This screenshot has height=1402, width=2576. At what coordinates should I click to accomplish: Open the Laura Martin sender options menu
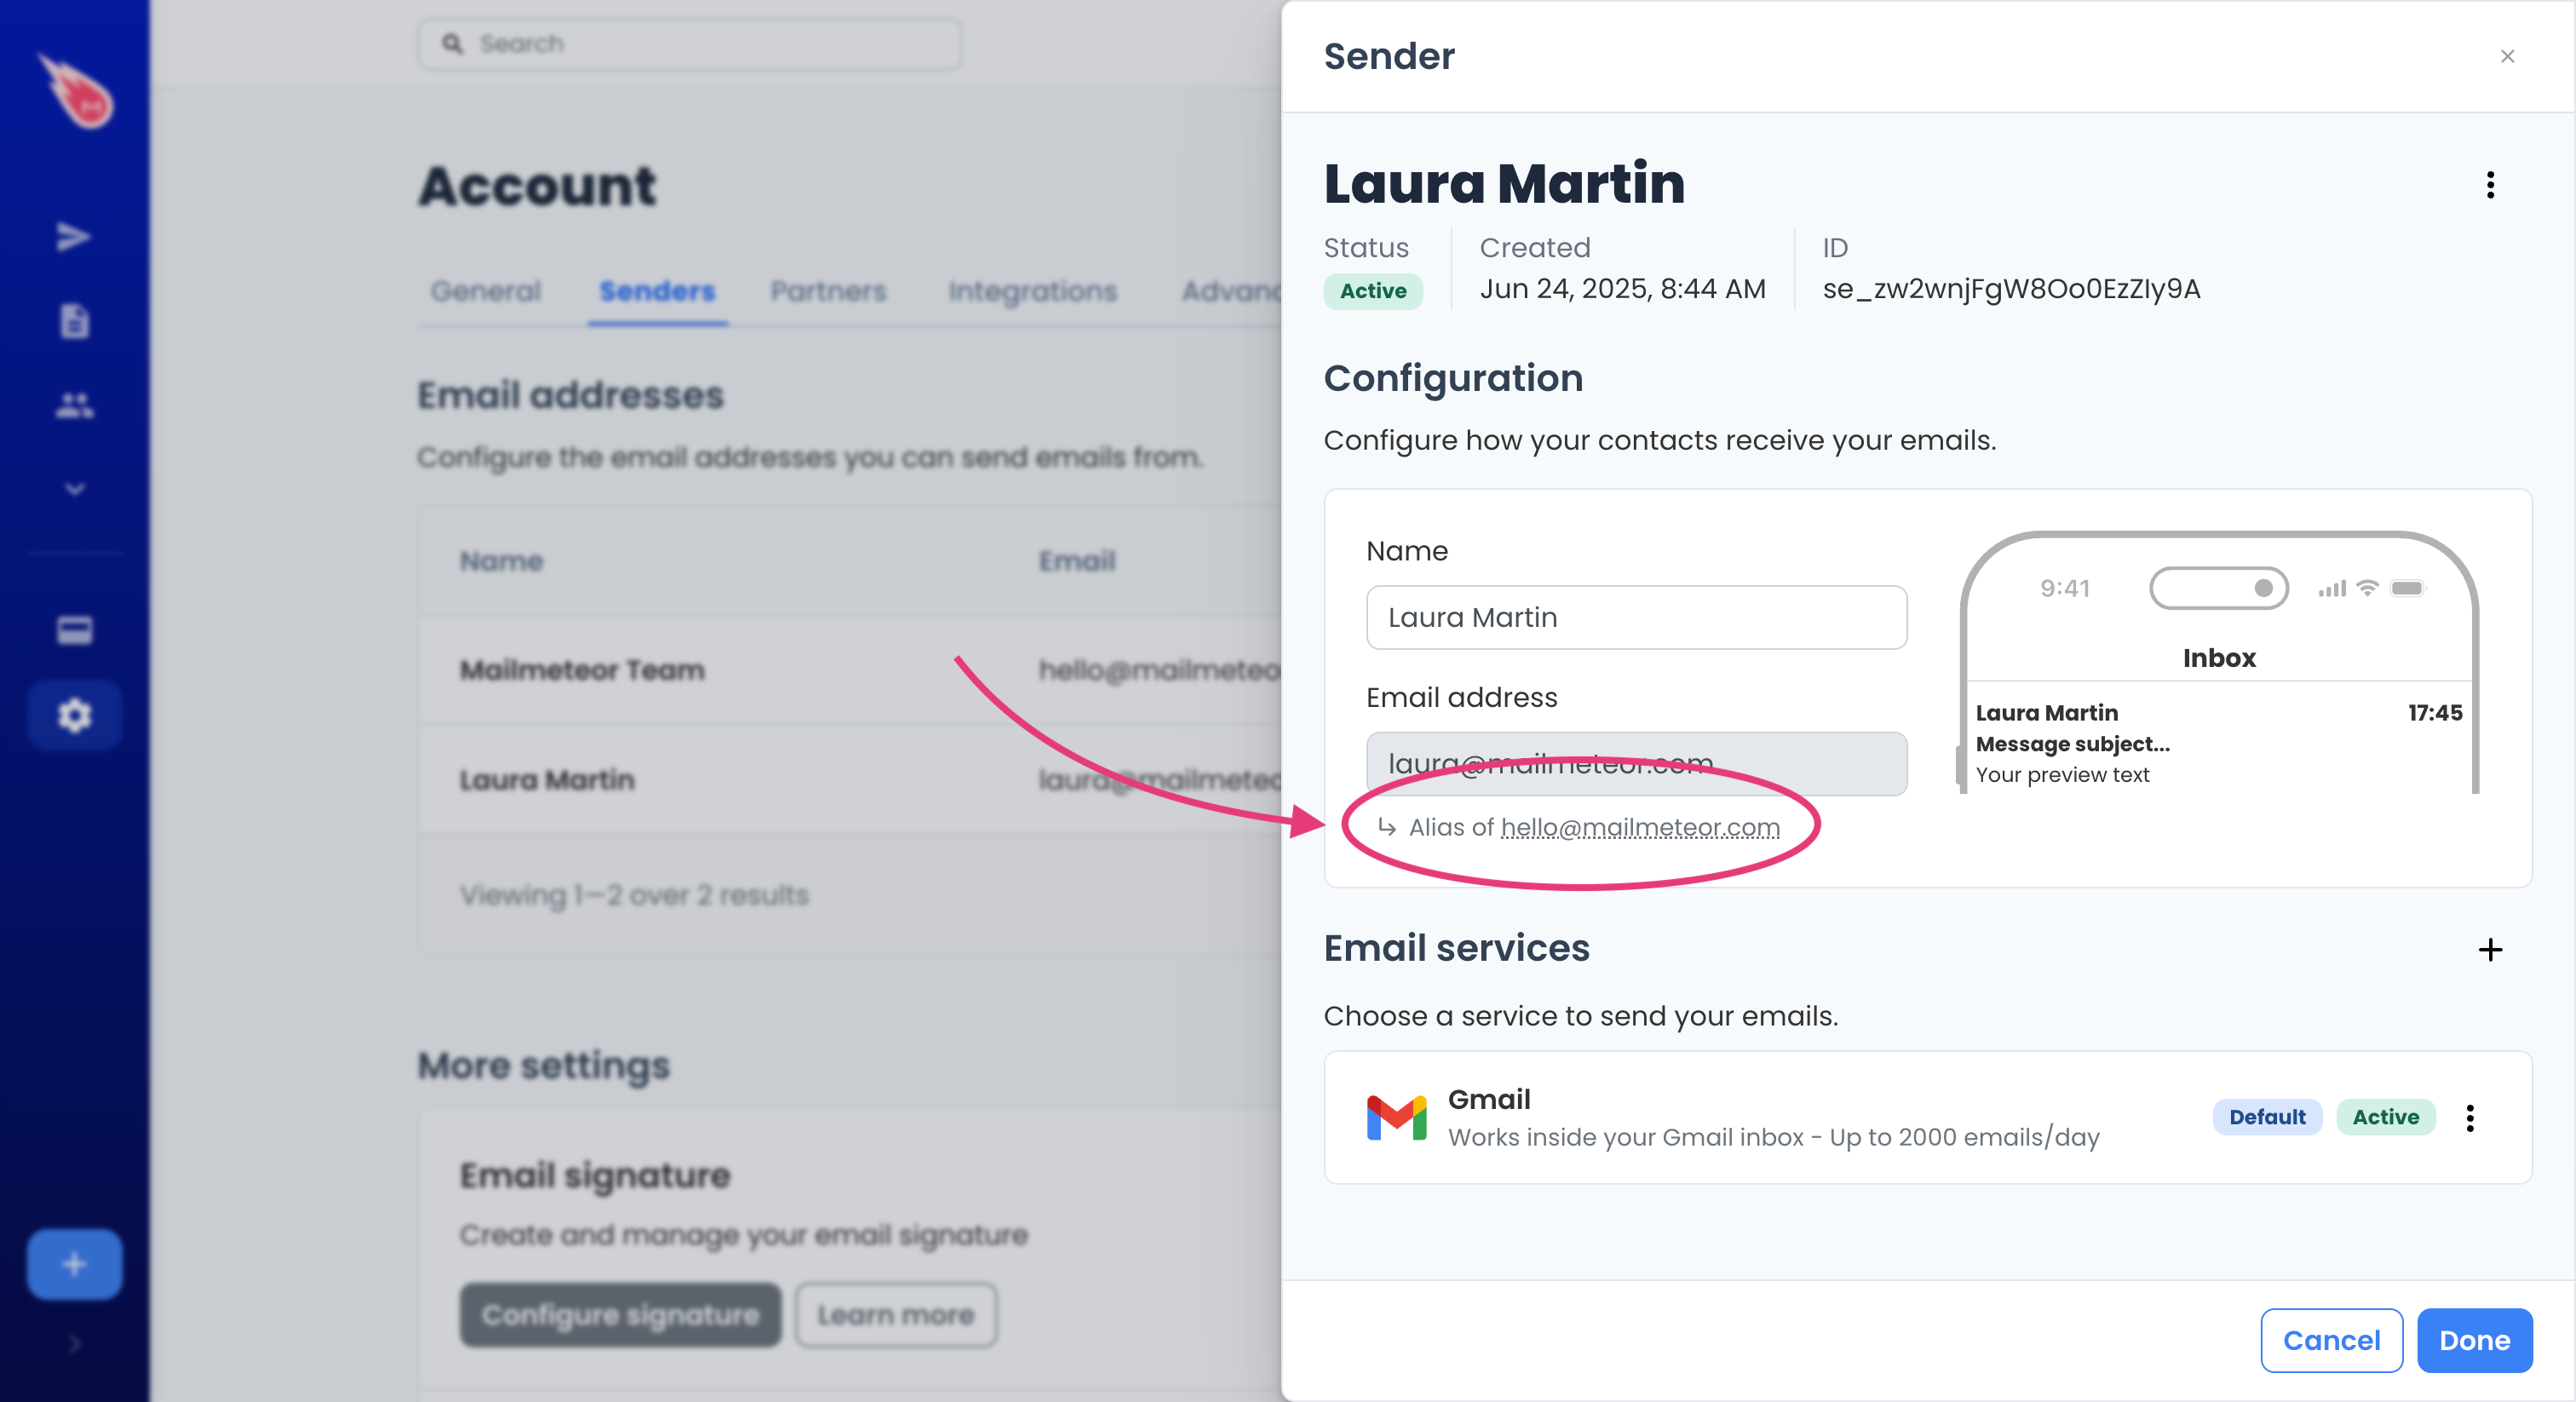click(2490, 185)
